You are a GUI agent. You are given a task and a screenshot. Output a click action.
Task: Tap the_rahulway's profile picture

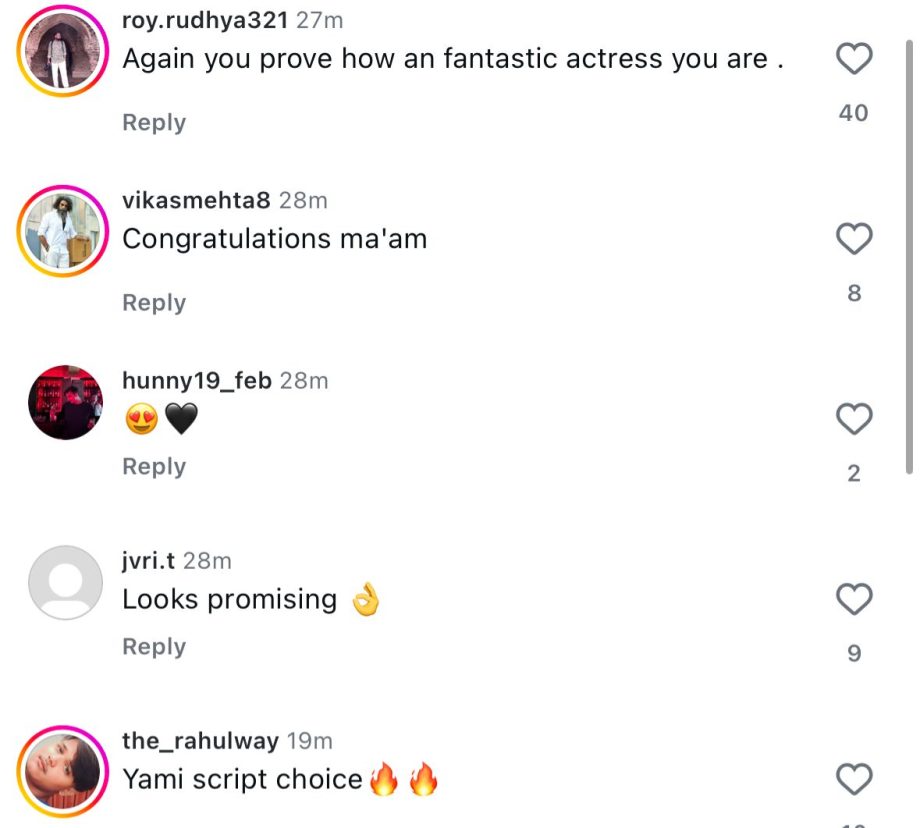click(61, 772)
